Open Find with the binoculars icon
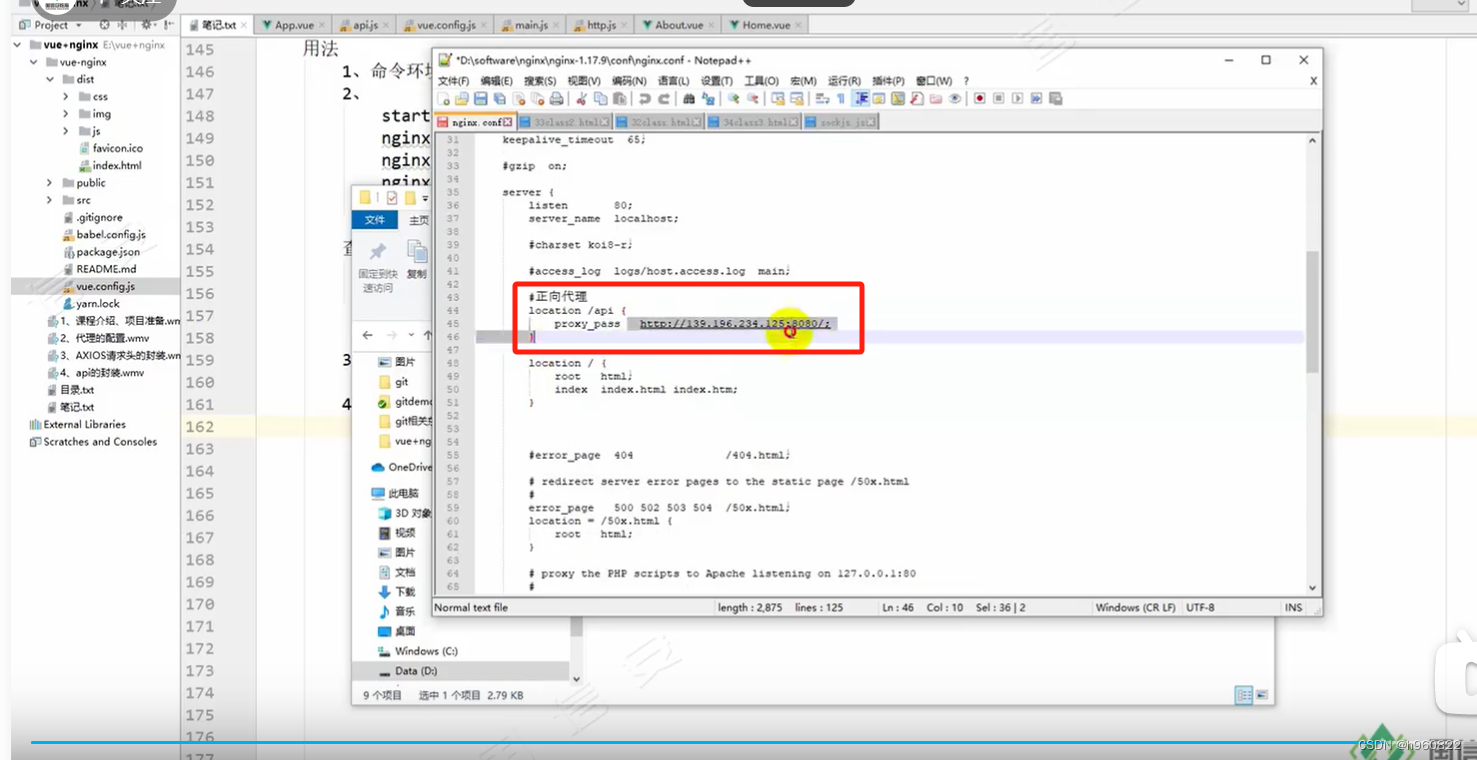 pos(689,98)
